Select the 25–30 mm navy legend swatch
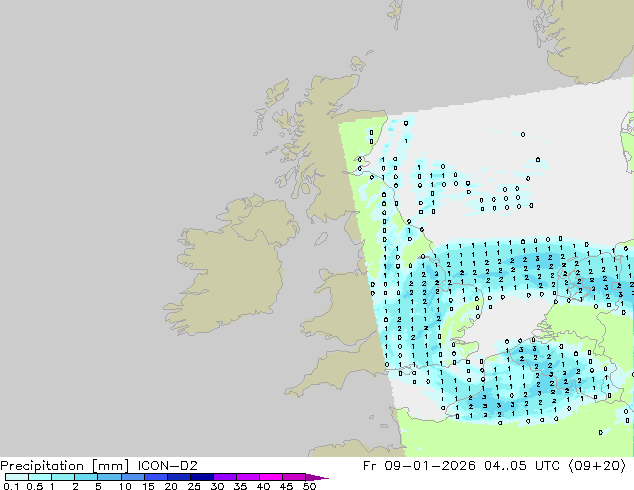Screen dimensions: 634x490 (201, 477)
